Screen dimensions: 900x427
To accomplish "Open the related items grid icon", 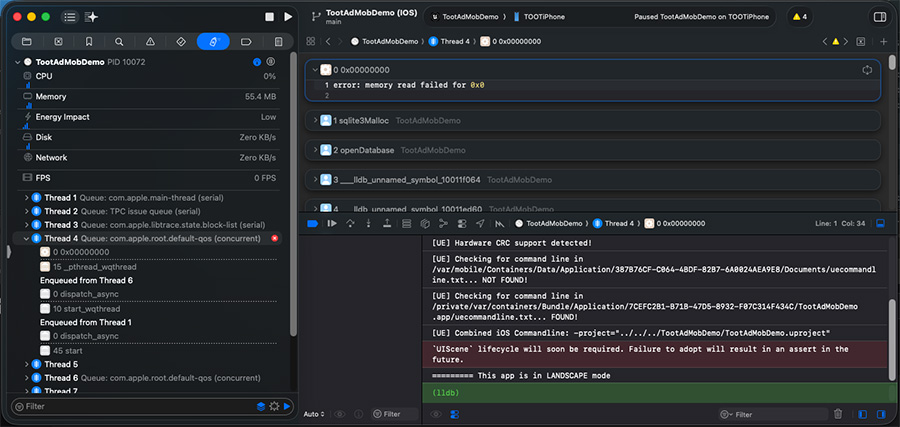I will (x=311, y=41).
